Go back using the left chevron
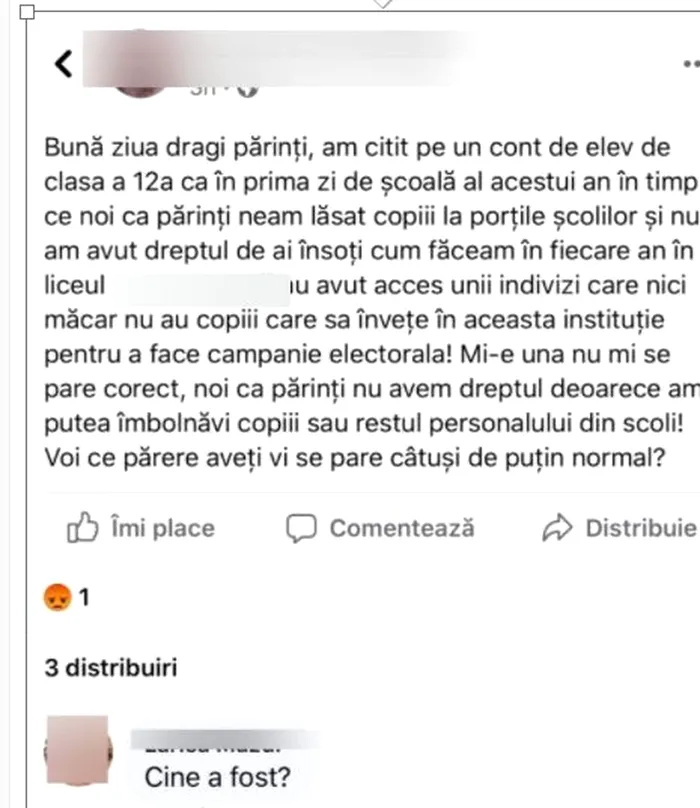This screenshot has width=700, height=808. point(63,65)
